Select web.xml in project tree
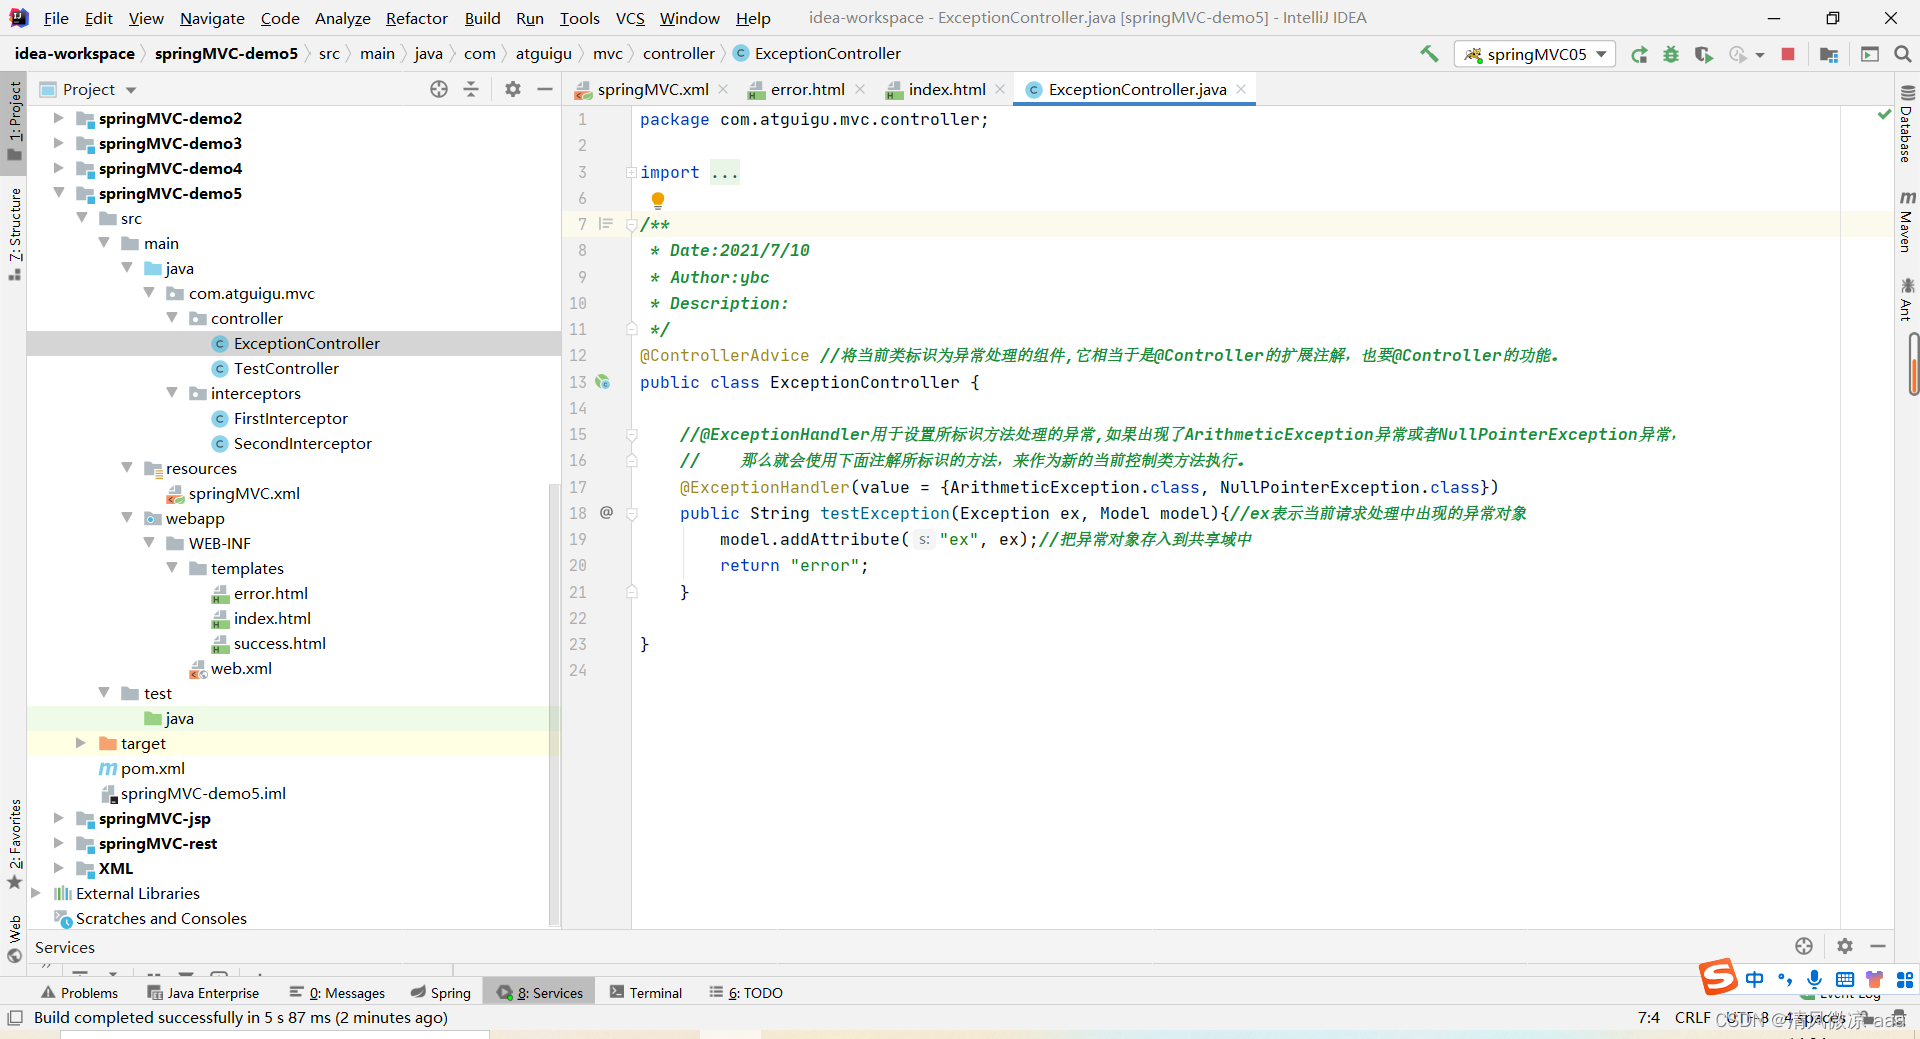The image size is (1920, 1039). pos(241,668)
